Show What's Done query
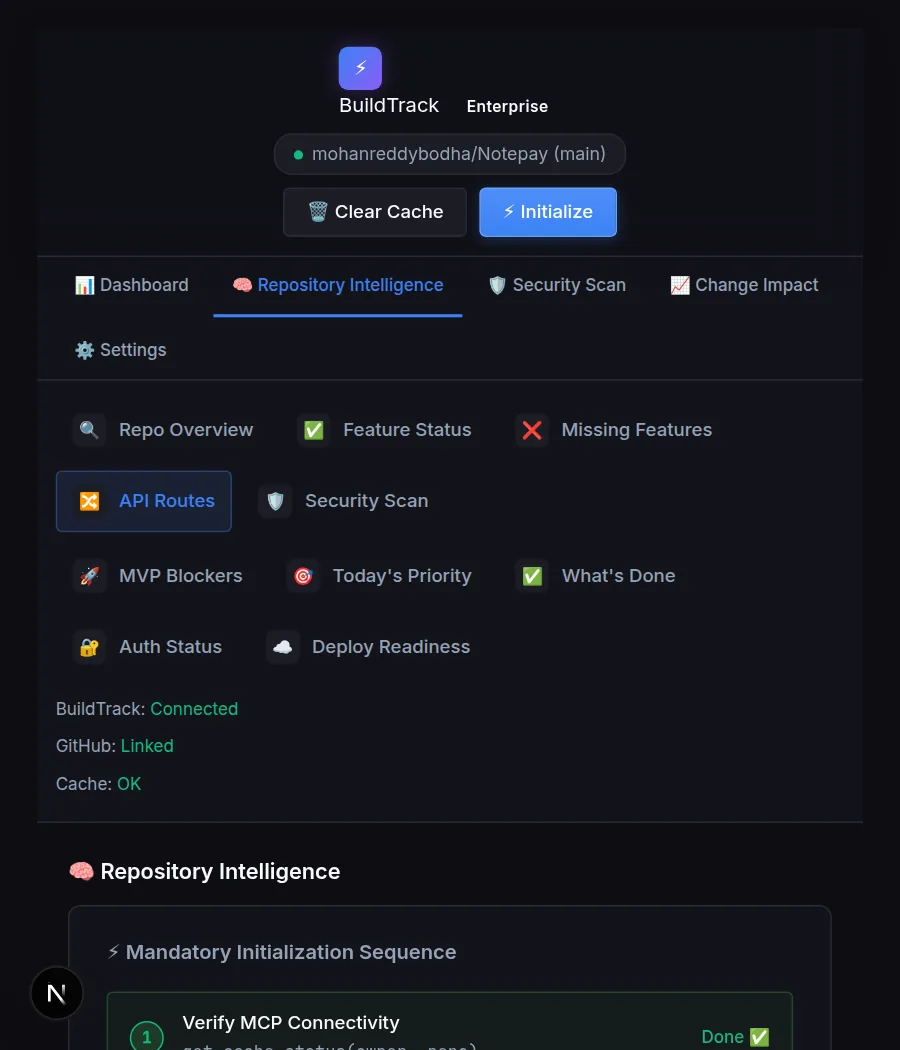The image size is (900, 1050). pyautogui.click(x=596, y=576)
